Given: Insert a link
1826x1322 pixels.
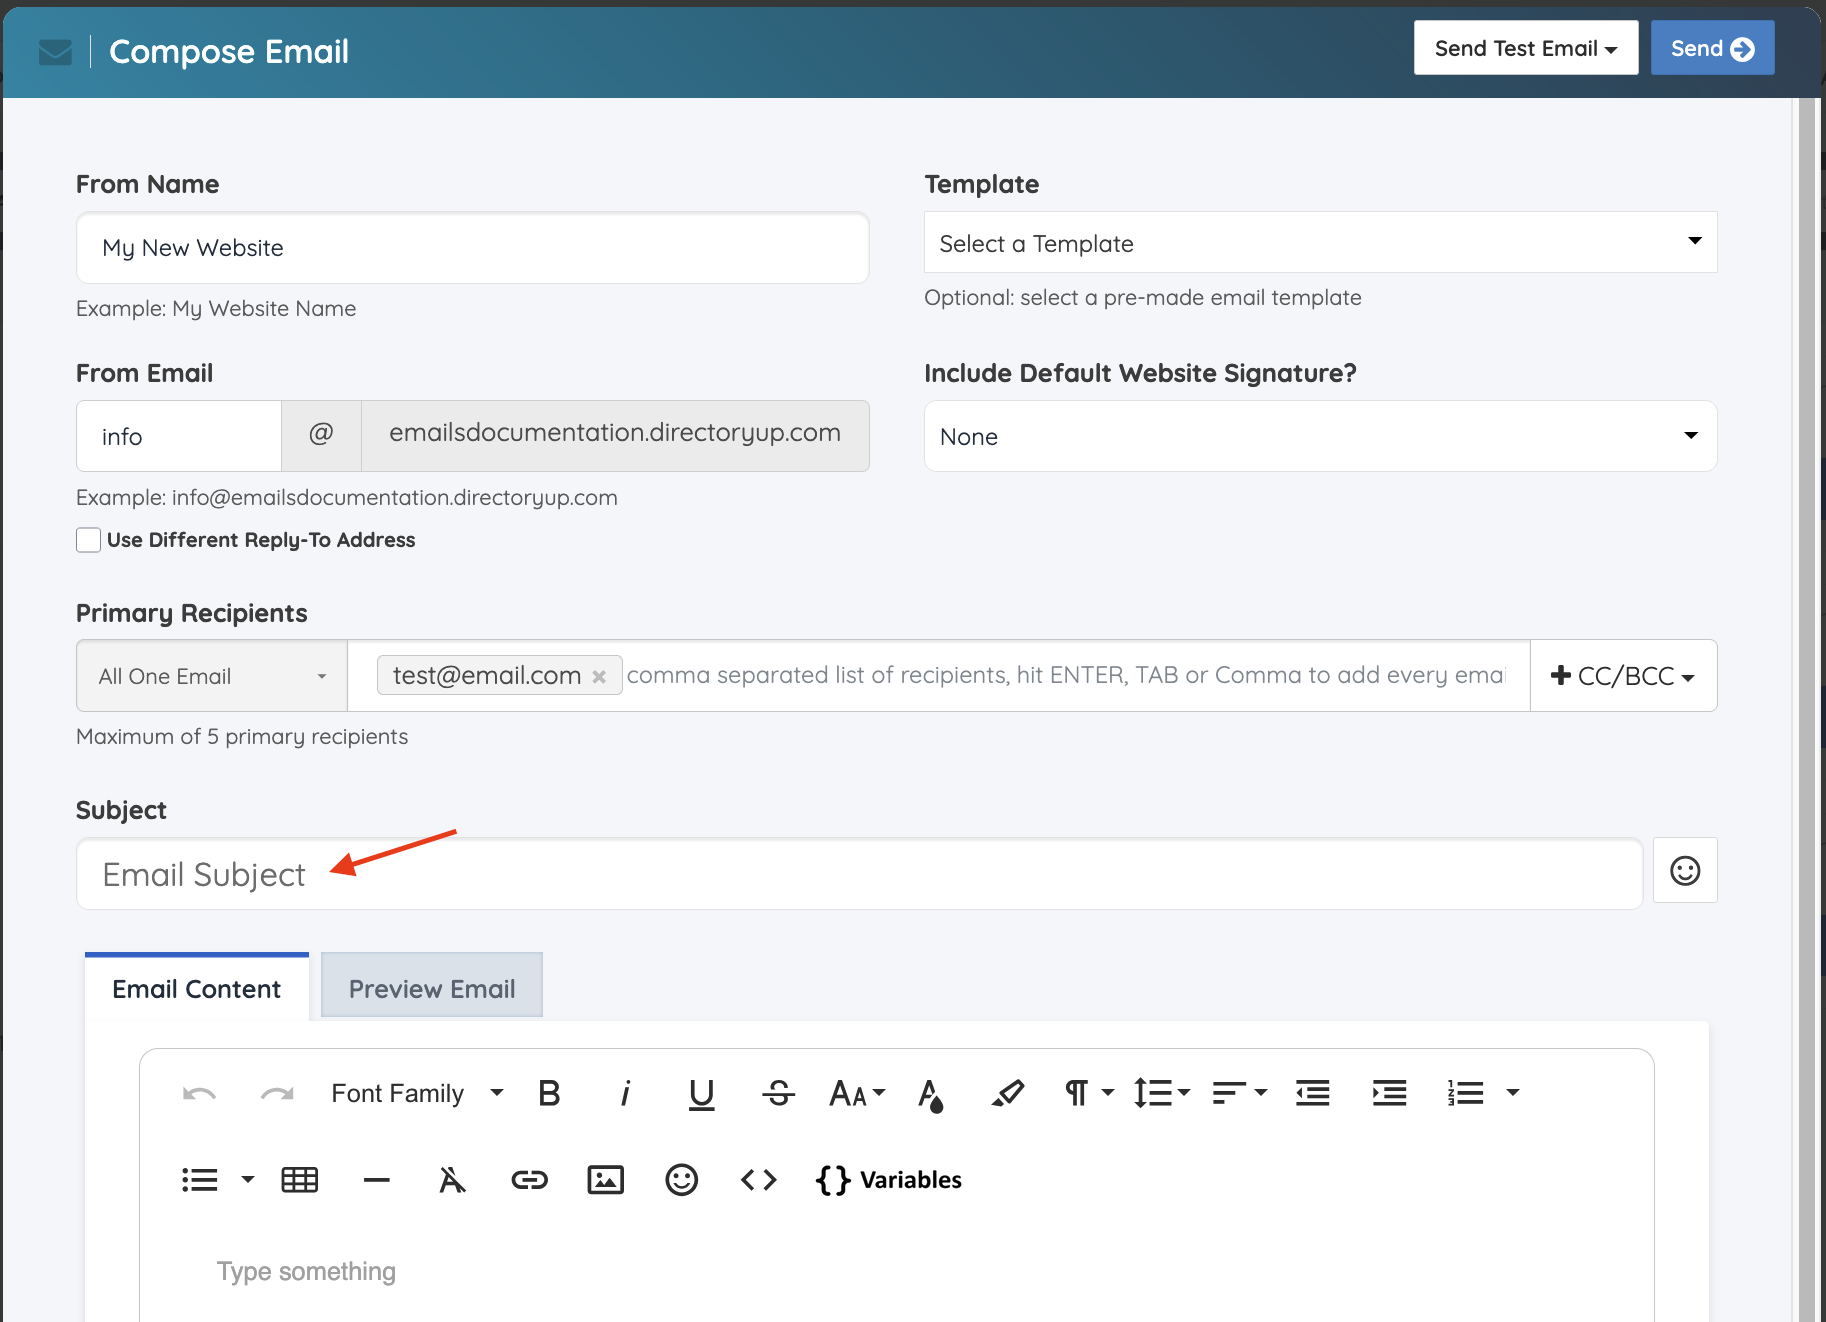Looking at the screenshot, I should [x=530, y=1180].
